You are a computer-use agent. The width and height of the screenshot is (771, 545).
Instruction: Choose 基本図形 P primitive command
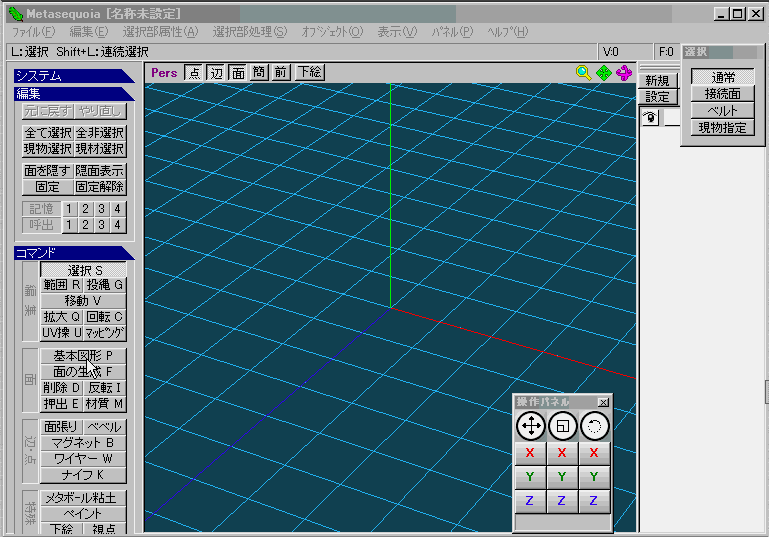(83, 355)
